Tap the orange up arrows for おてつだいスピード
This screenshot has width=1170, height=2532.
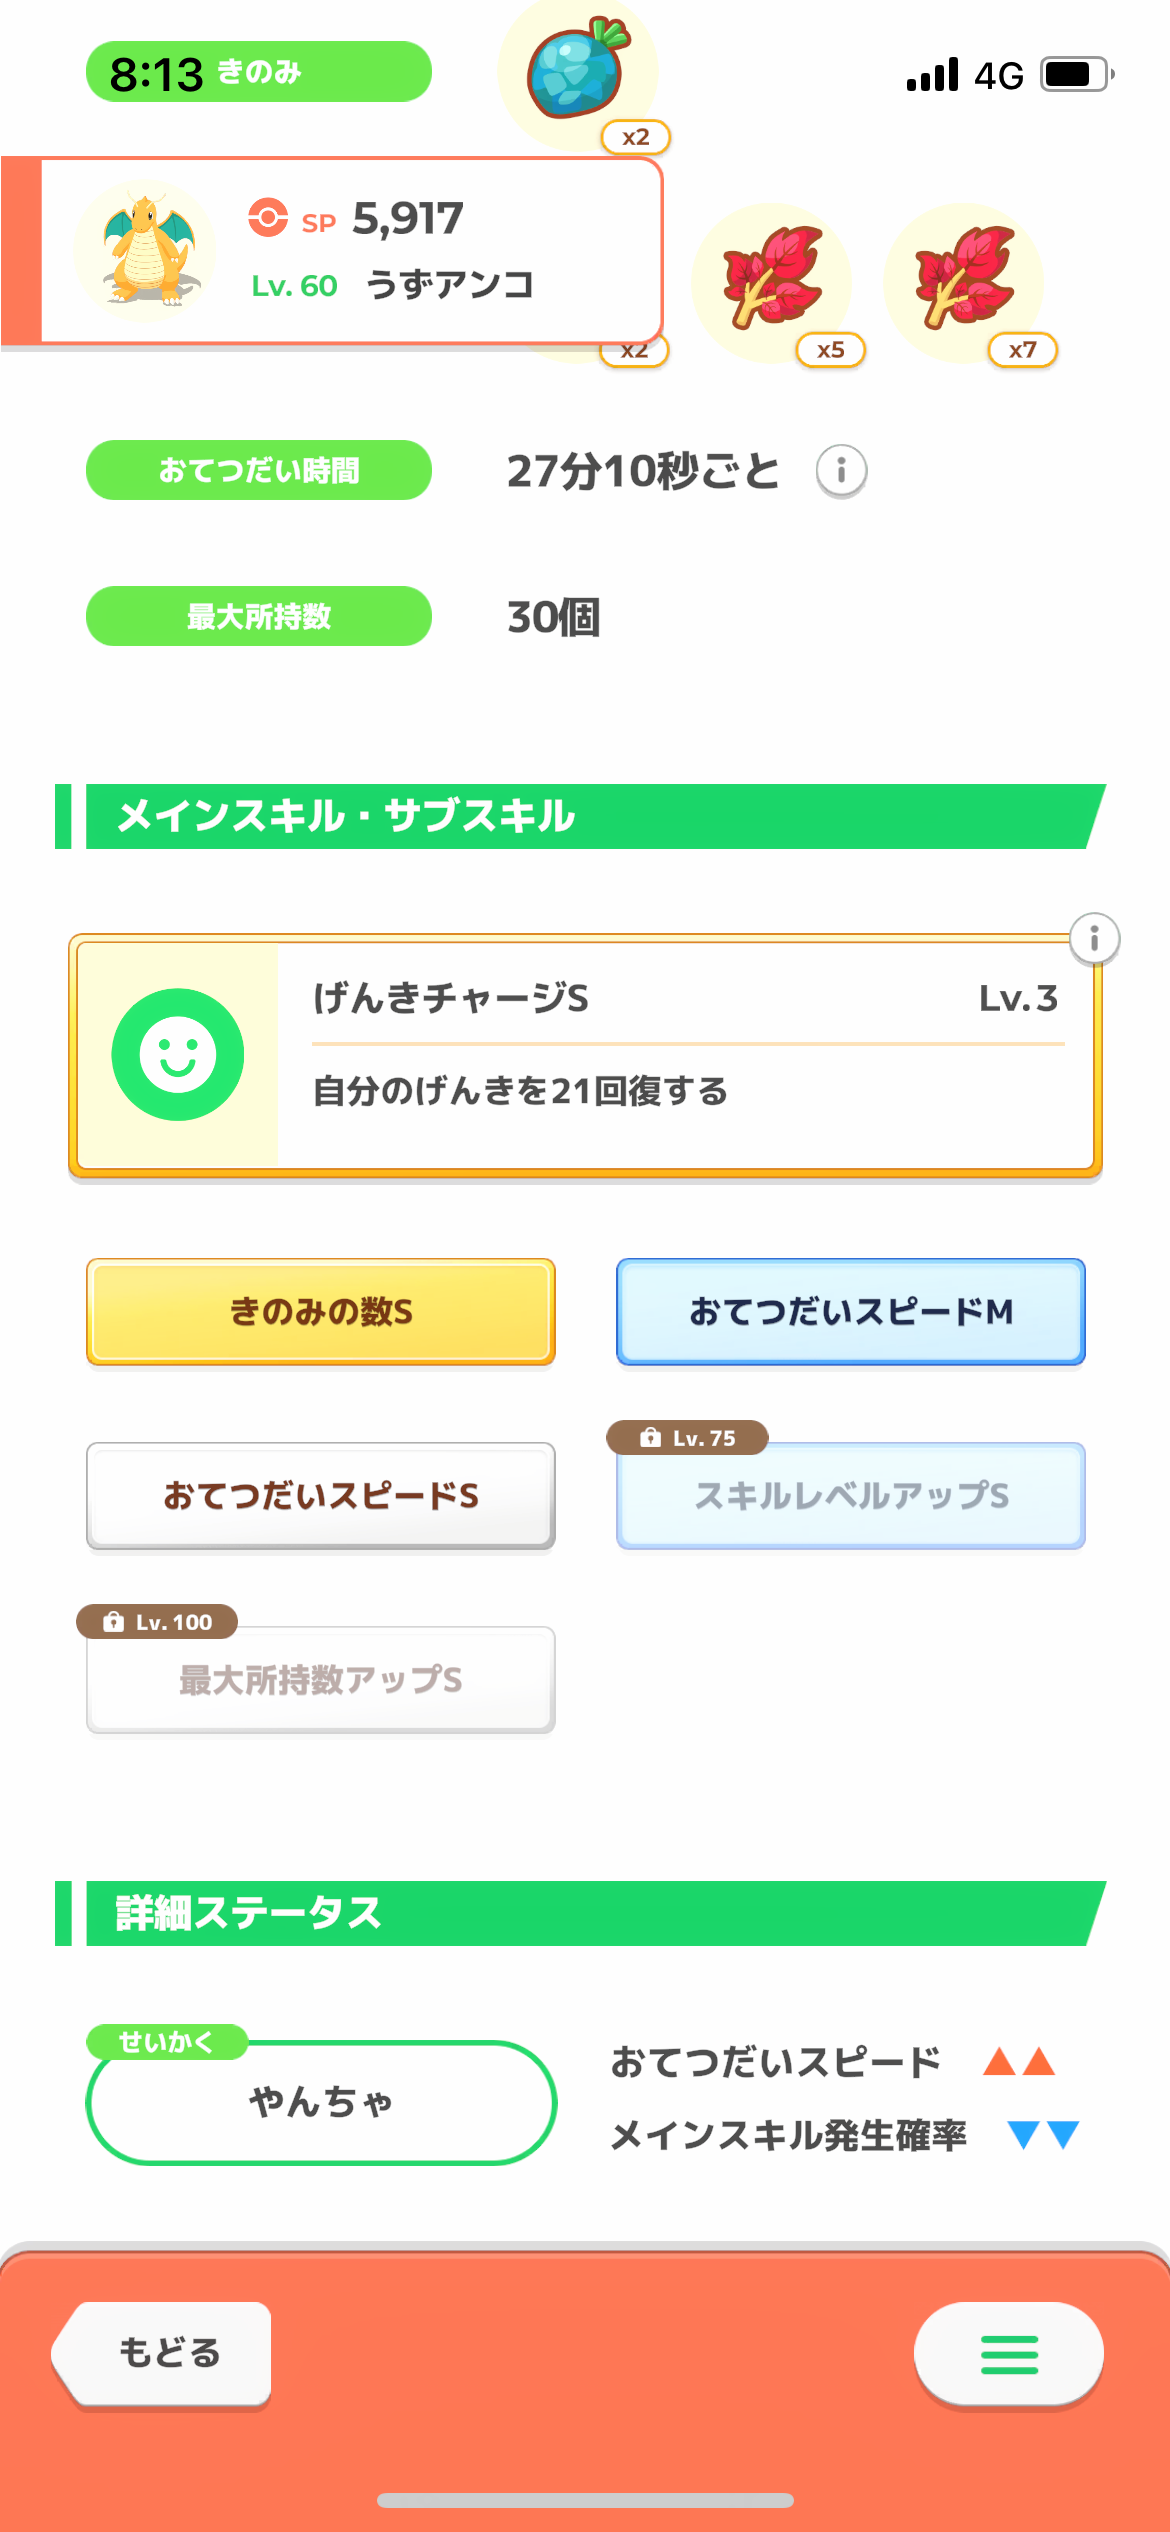coord(1019,2062)
